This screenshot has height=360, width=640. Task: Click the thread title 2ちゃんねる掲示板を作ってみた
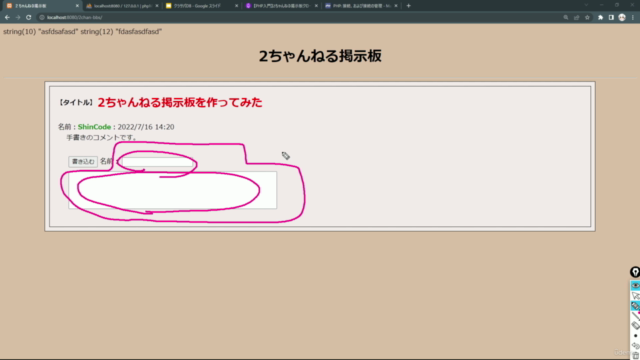180,102
